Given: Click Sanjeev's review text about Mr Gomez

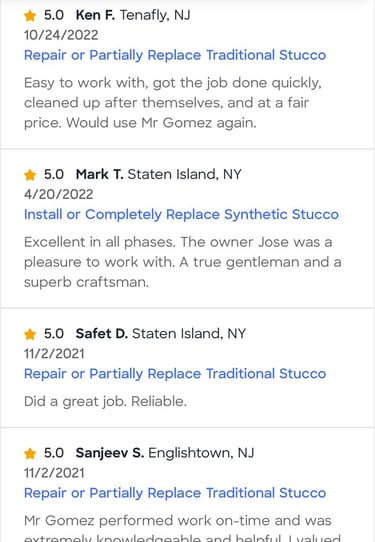Looking at the screenshot, I should tap(182, 529).
